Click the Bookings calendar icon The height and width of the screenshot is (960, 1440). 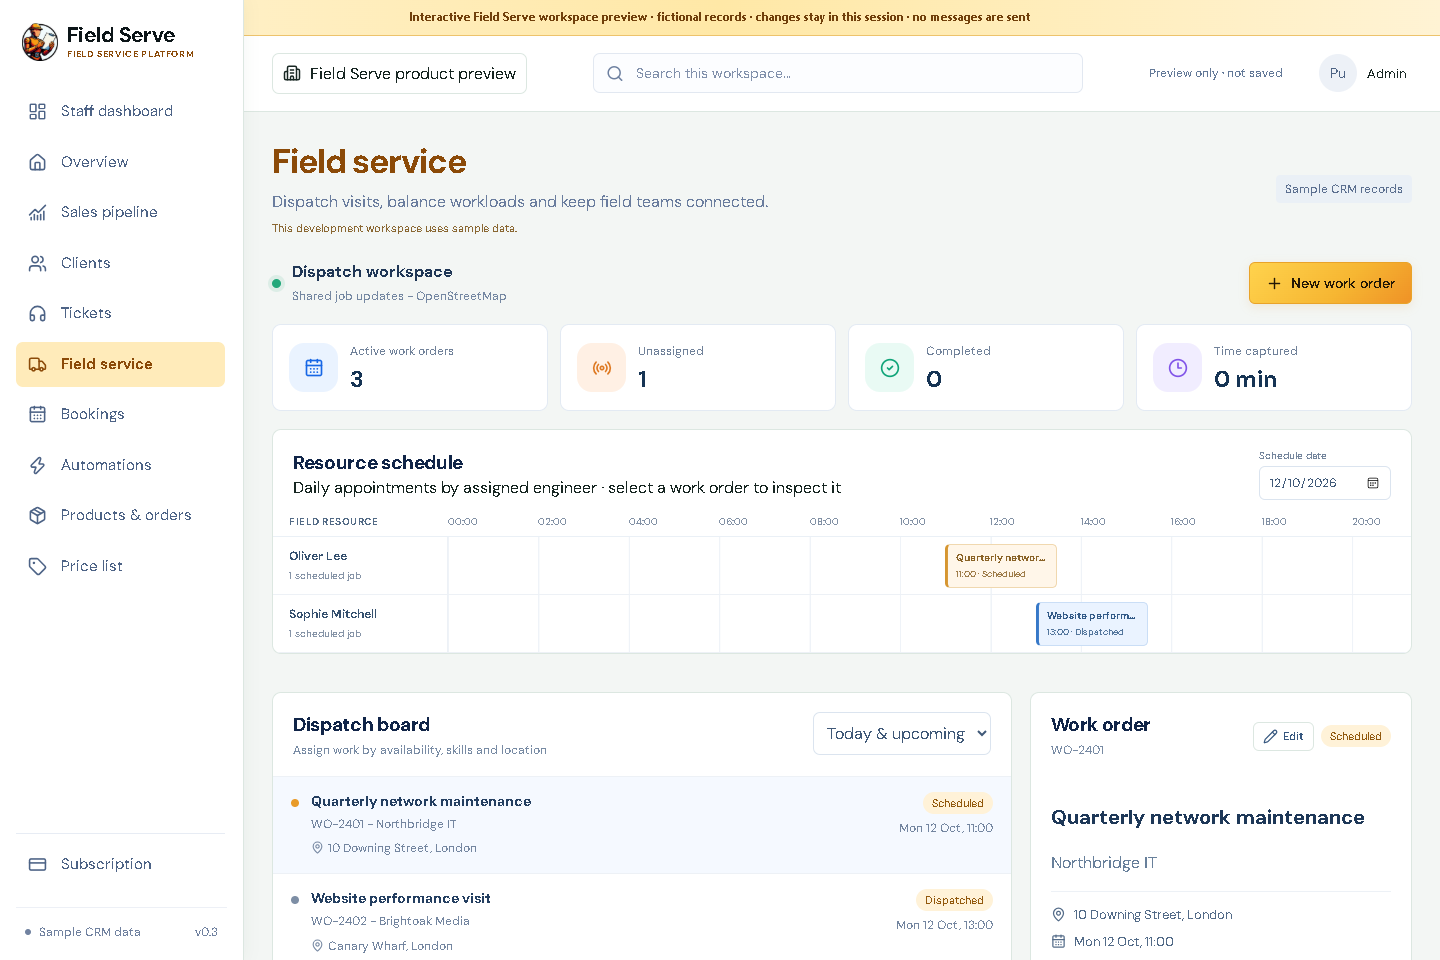[38, 414]
